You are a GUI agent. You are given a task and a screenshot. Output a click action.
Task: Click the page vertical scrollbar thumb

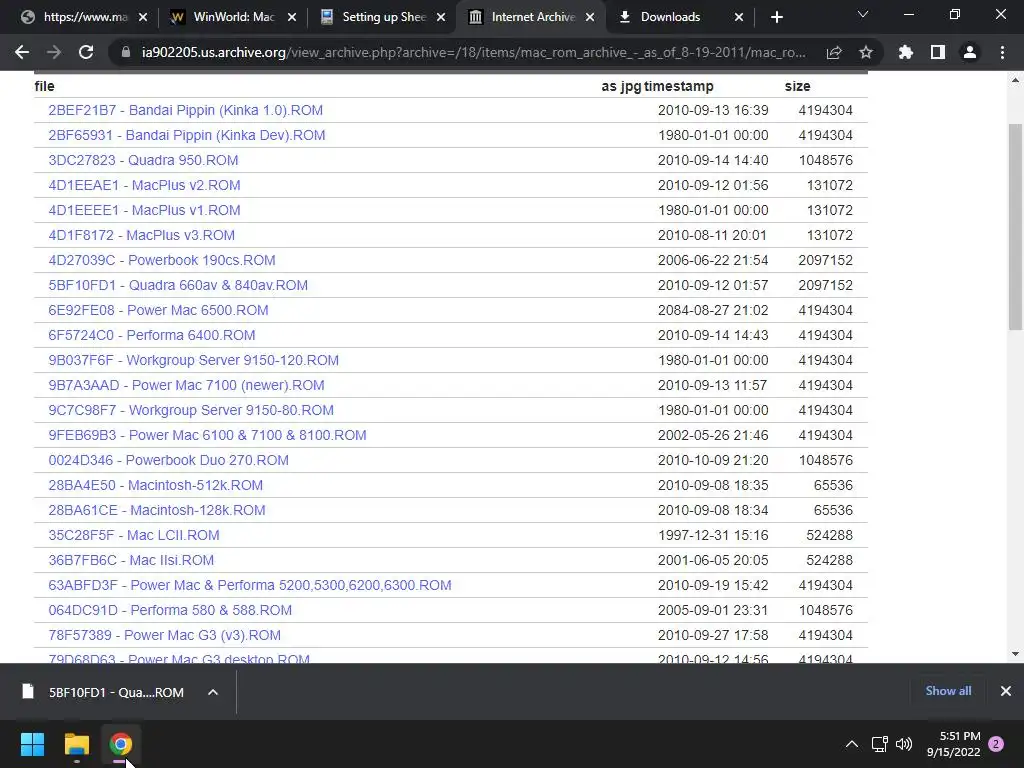1015,227
